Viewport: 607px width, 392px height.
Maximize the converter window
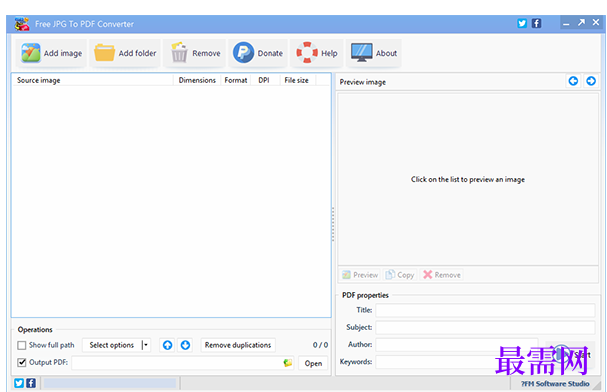click(581, 23)
